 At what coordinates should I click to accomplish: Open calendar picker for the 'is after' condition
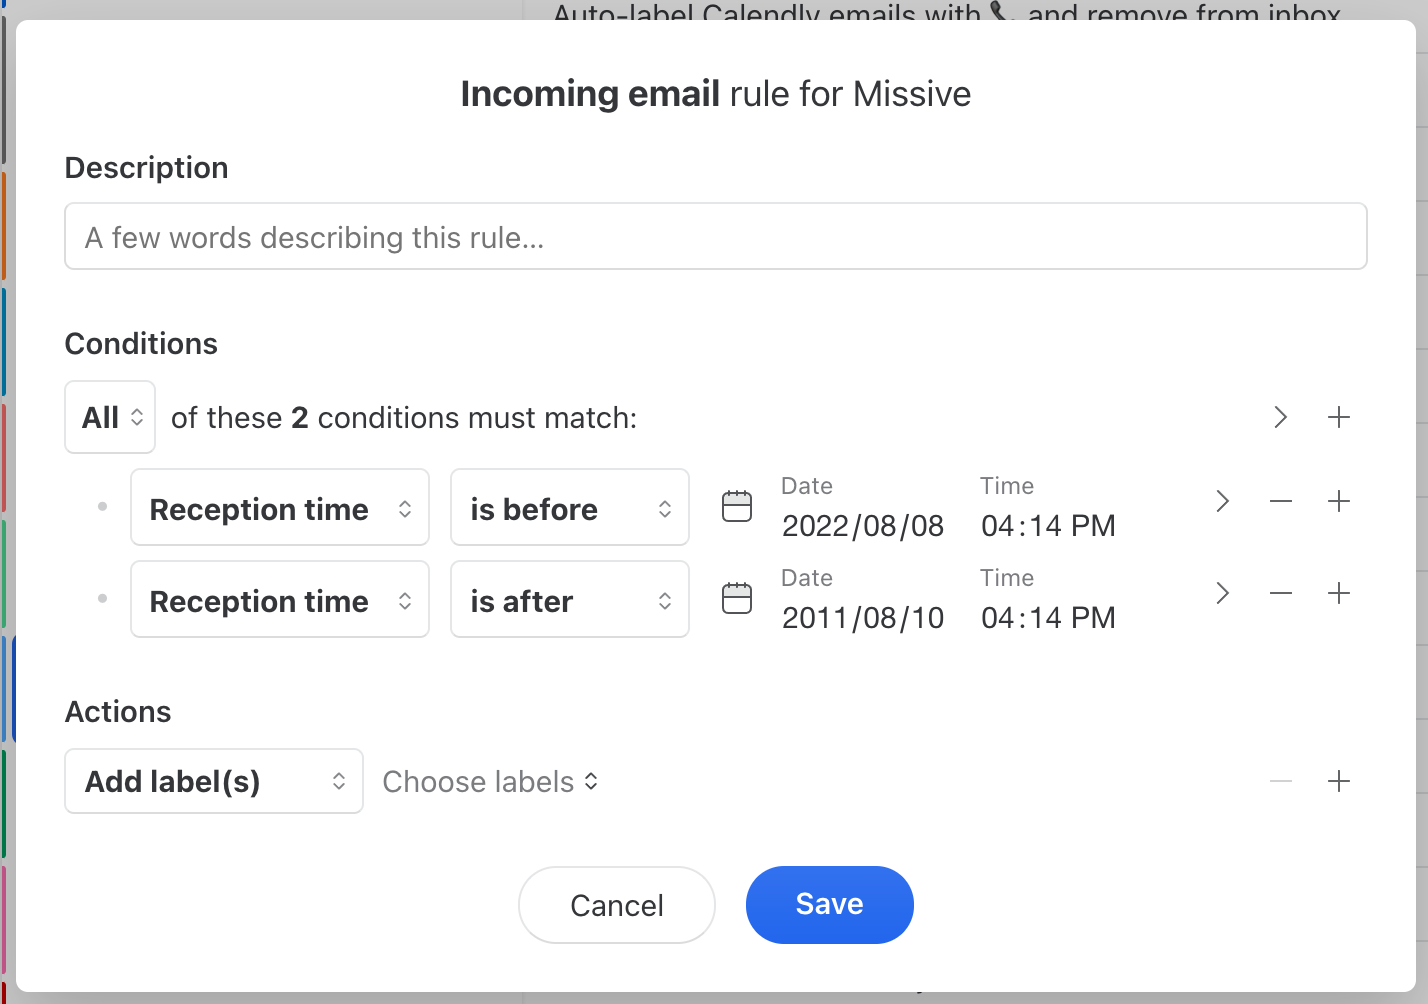click(737, 599)
